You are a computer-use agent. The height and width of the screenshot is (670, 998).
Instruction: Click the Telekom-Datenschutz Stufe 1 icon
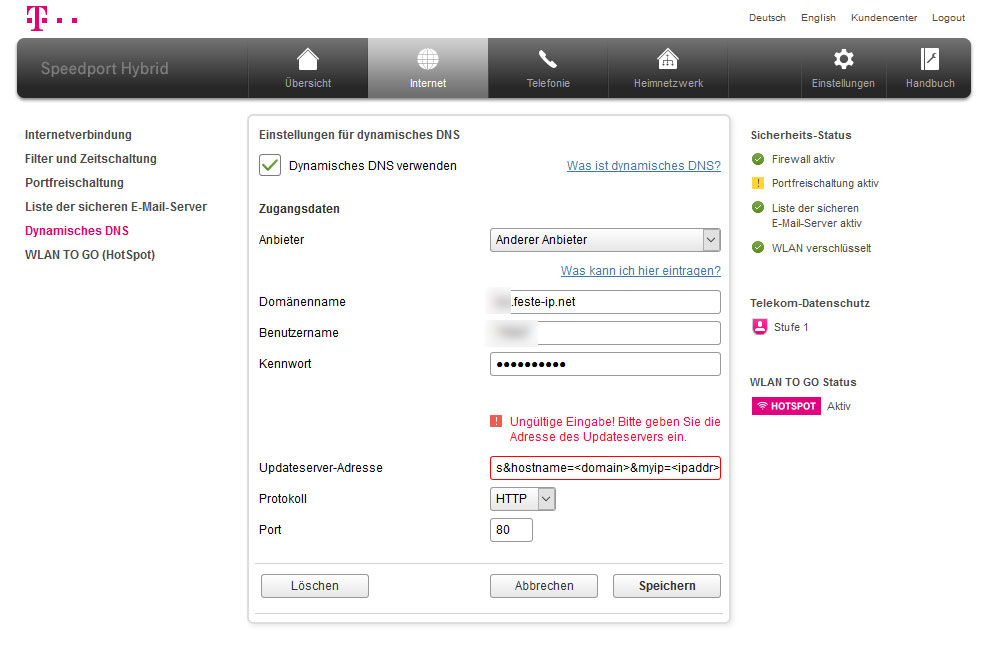(x=759, y=327)
